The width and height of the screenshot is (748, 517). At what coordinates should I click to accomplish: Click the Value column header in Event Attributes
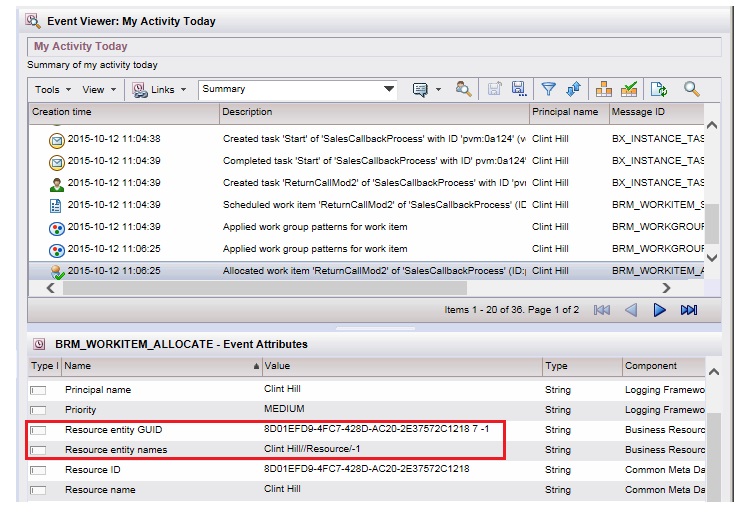pos(402,366)
